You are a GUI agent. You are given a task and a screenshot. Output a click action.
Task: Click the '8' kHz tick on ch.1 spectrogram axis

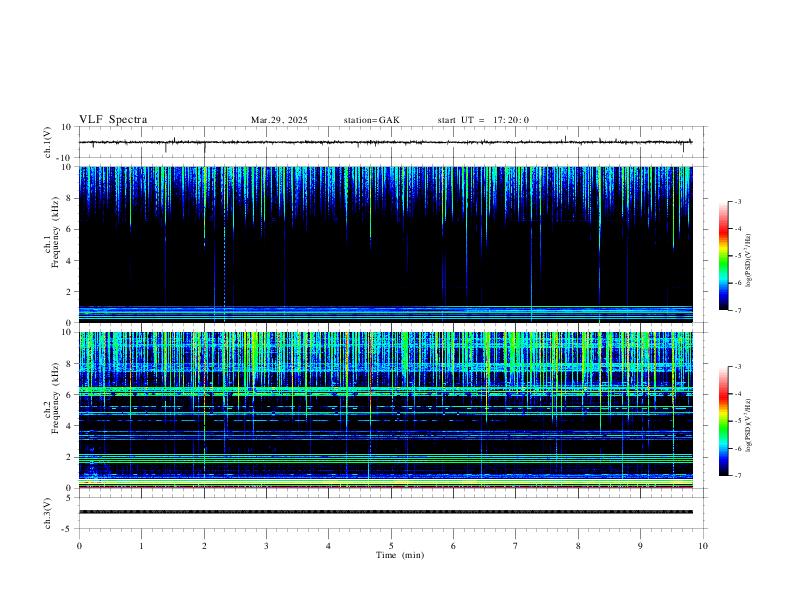[x=69, y=198]
